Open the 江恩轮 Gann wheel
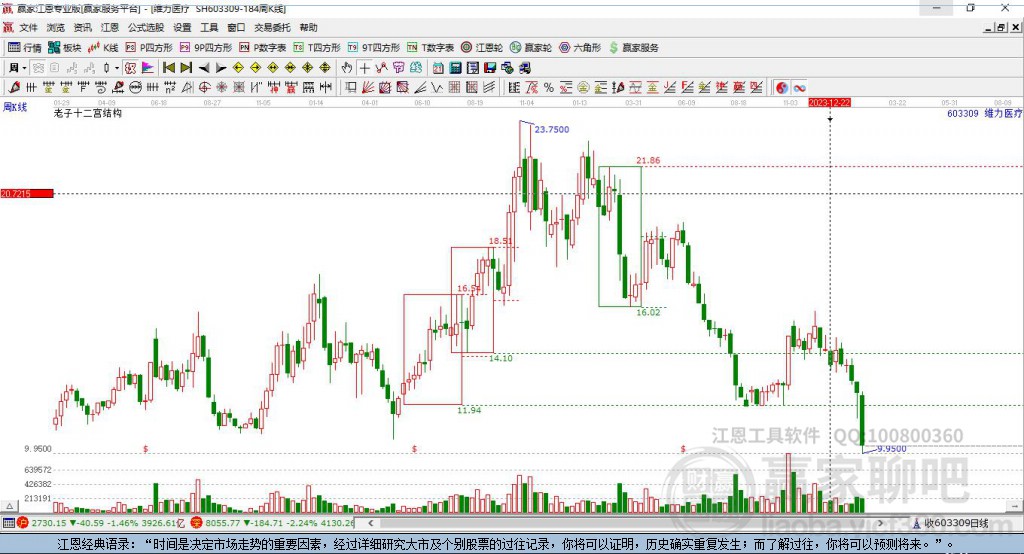 click(x=482, y=48)
